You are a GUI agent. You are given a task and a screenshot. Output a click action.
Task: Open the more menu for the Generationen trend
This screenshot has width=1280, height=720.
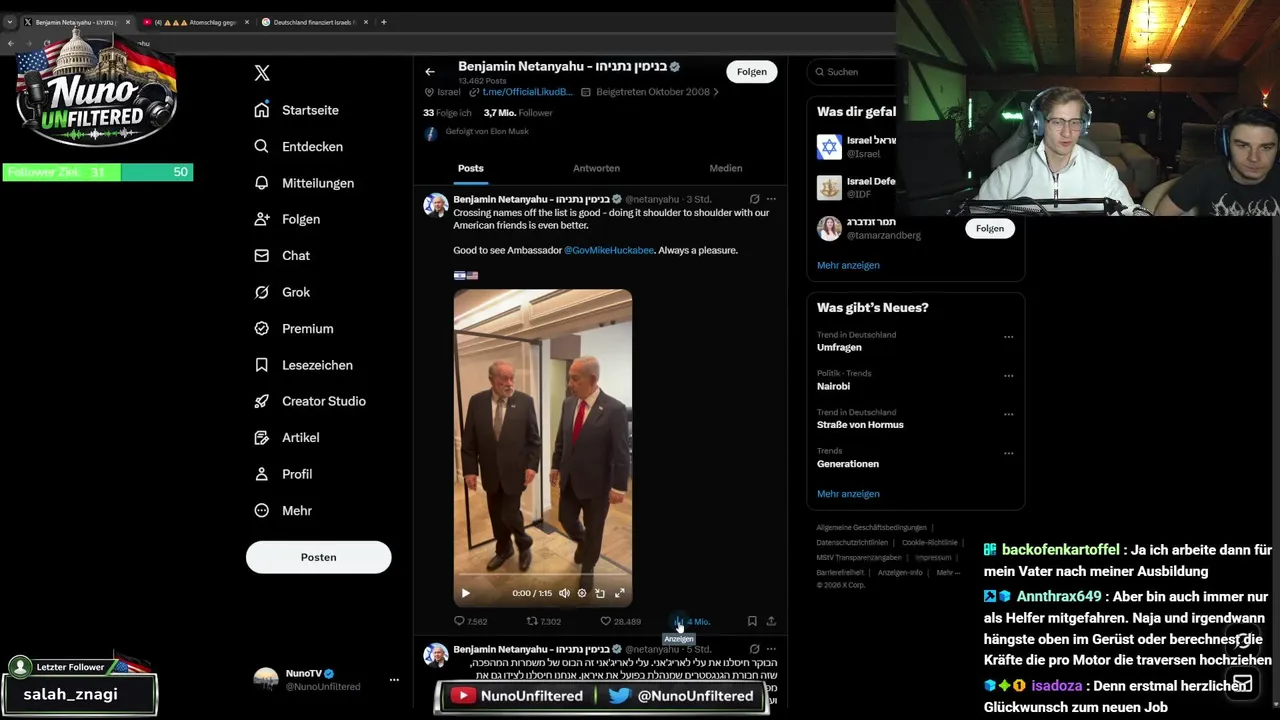[x=1008, y=453]
